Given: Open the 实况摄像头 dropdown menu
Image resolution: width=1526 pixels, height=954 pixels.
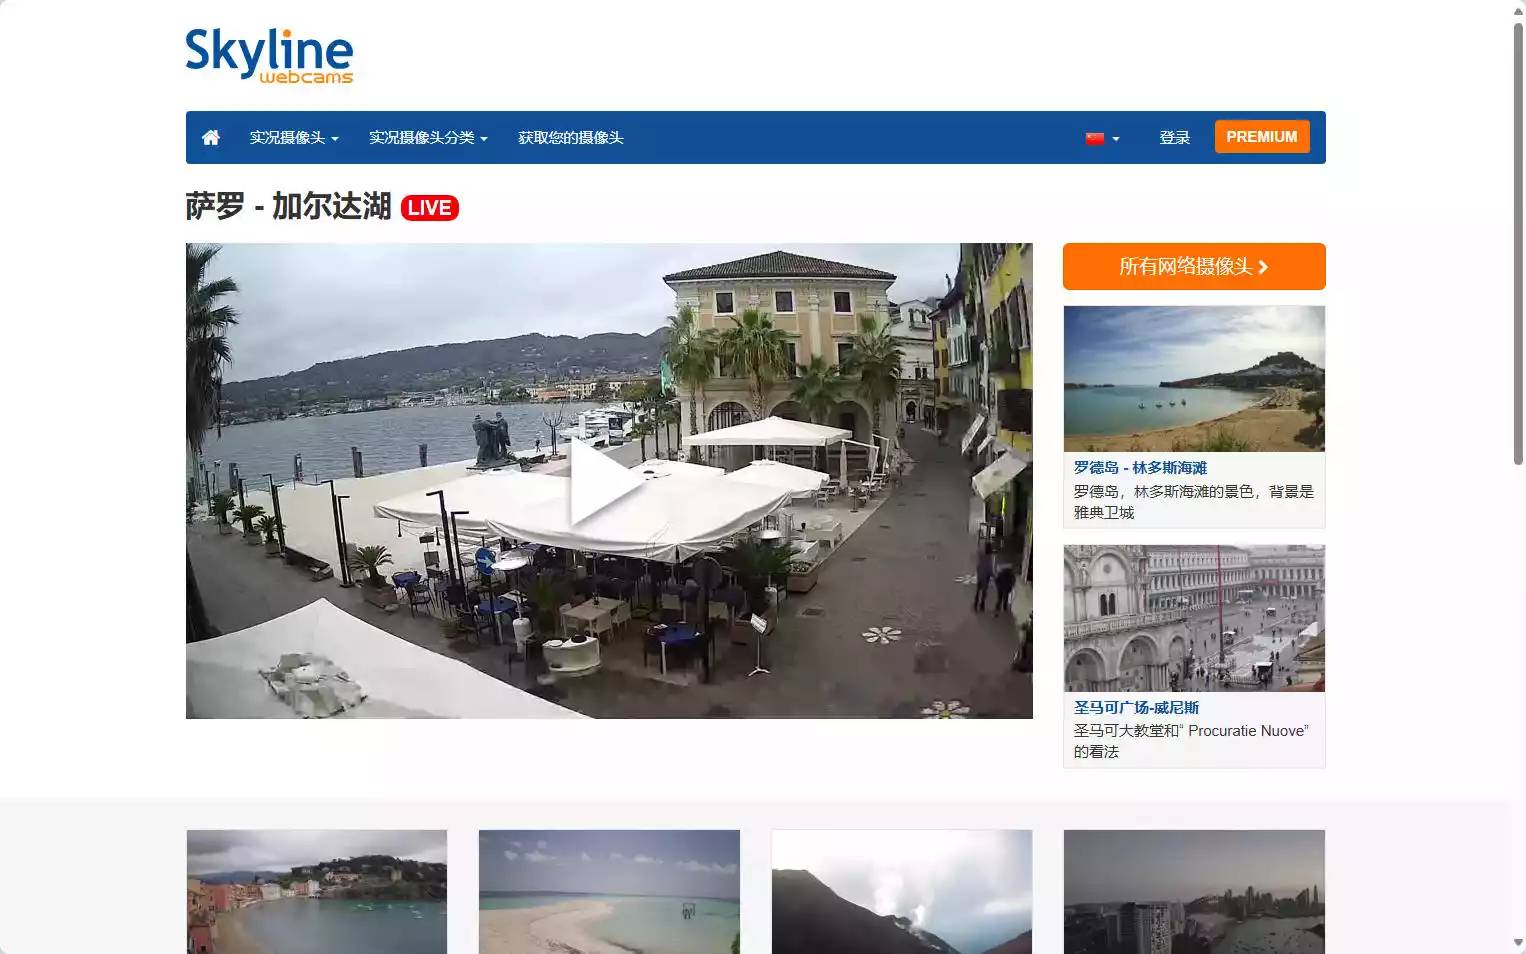Looking at the screenshot, I should pyautogui.click(x=292, y=138).
